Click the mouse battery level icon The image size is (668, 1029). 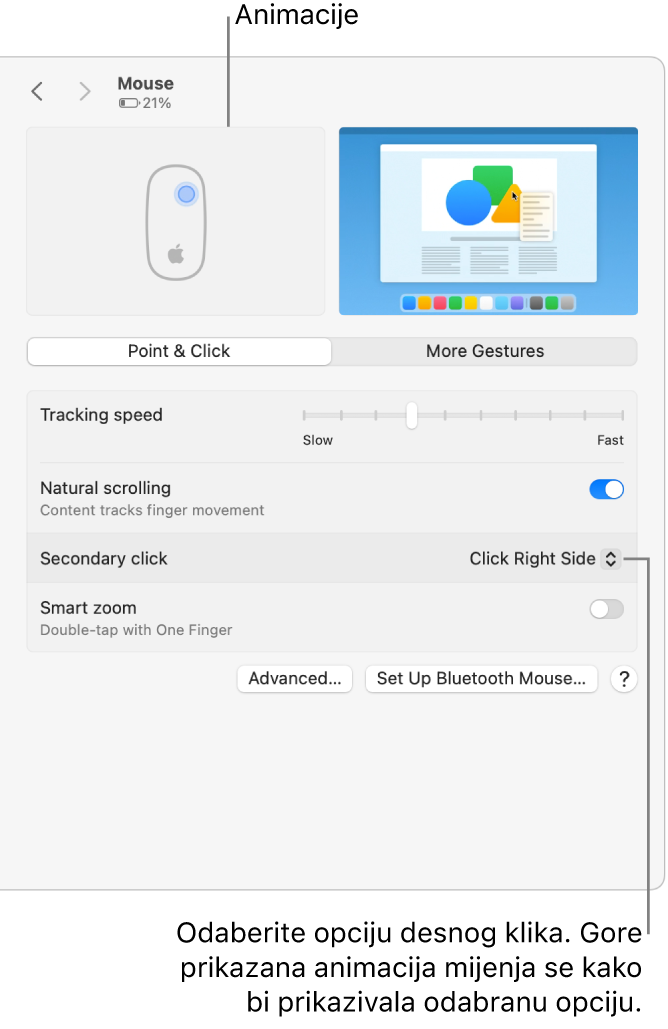(x=128, y=103)
